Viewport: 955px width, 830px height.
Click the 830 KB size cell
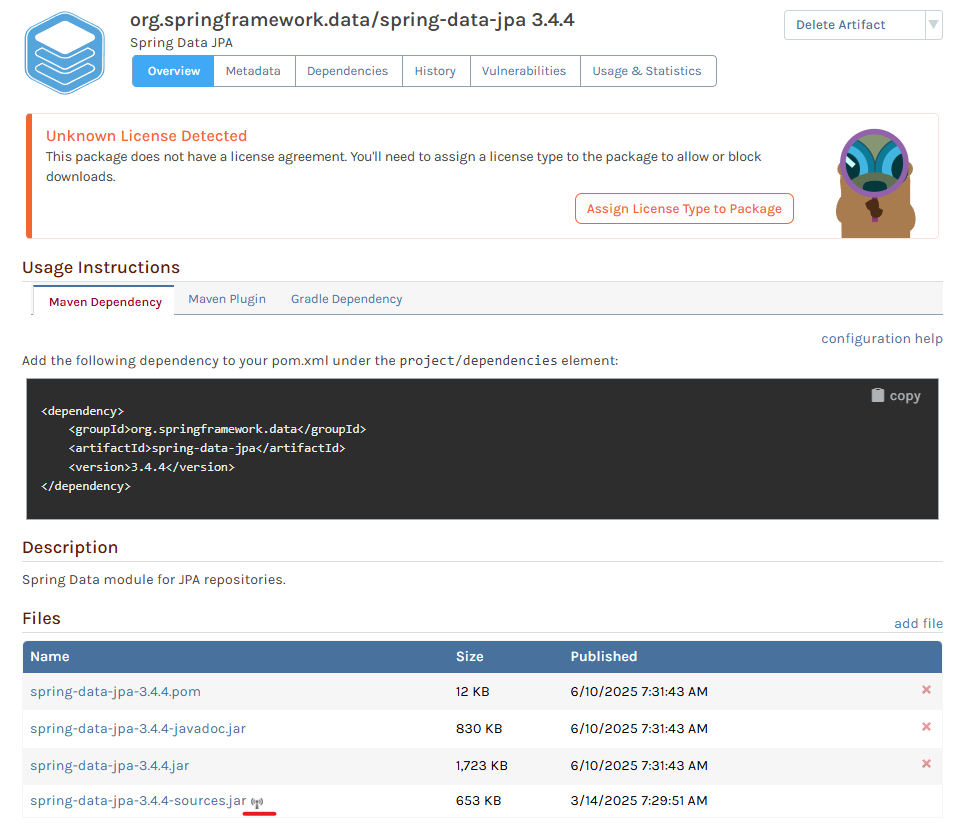click(479, 729)
